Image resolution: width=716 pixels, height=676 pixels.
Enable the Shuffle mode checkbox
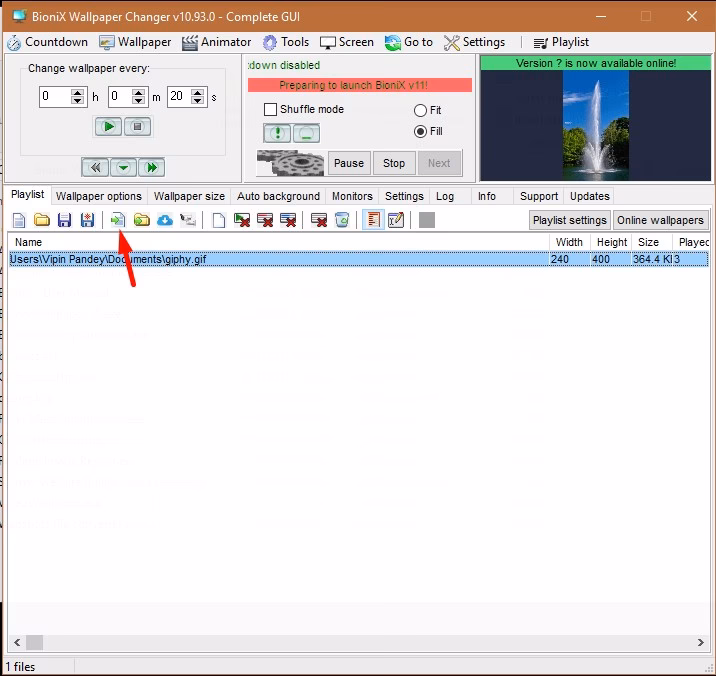(x=270, y=110)
